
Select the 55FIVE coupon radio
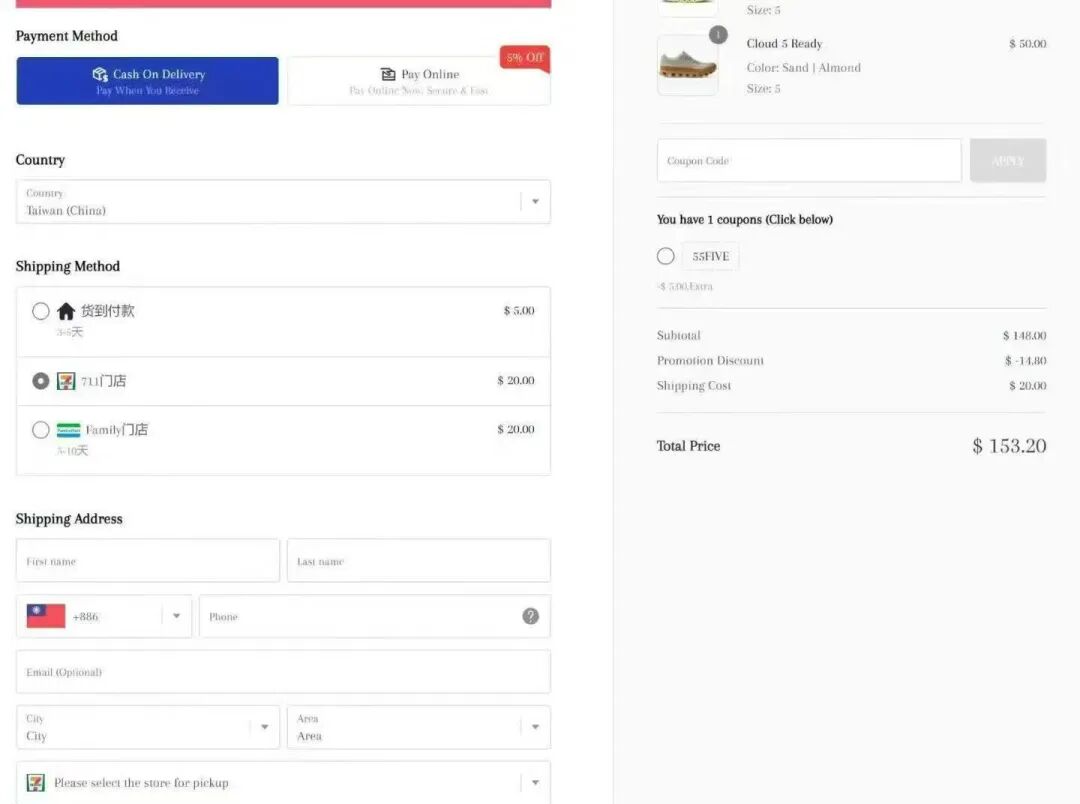665,256
